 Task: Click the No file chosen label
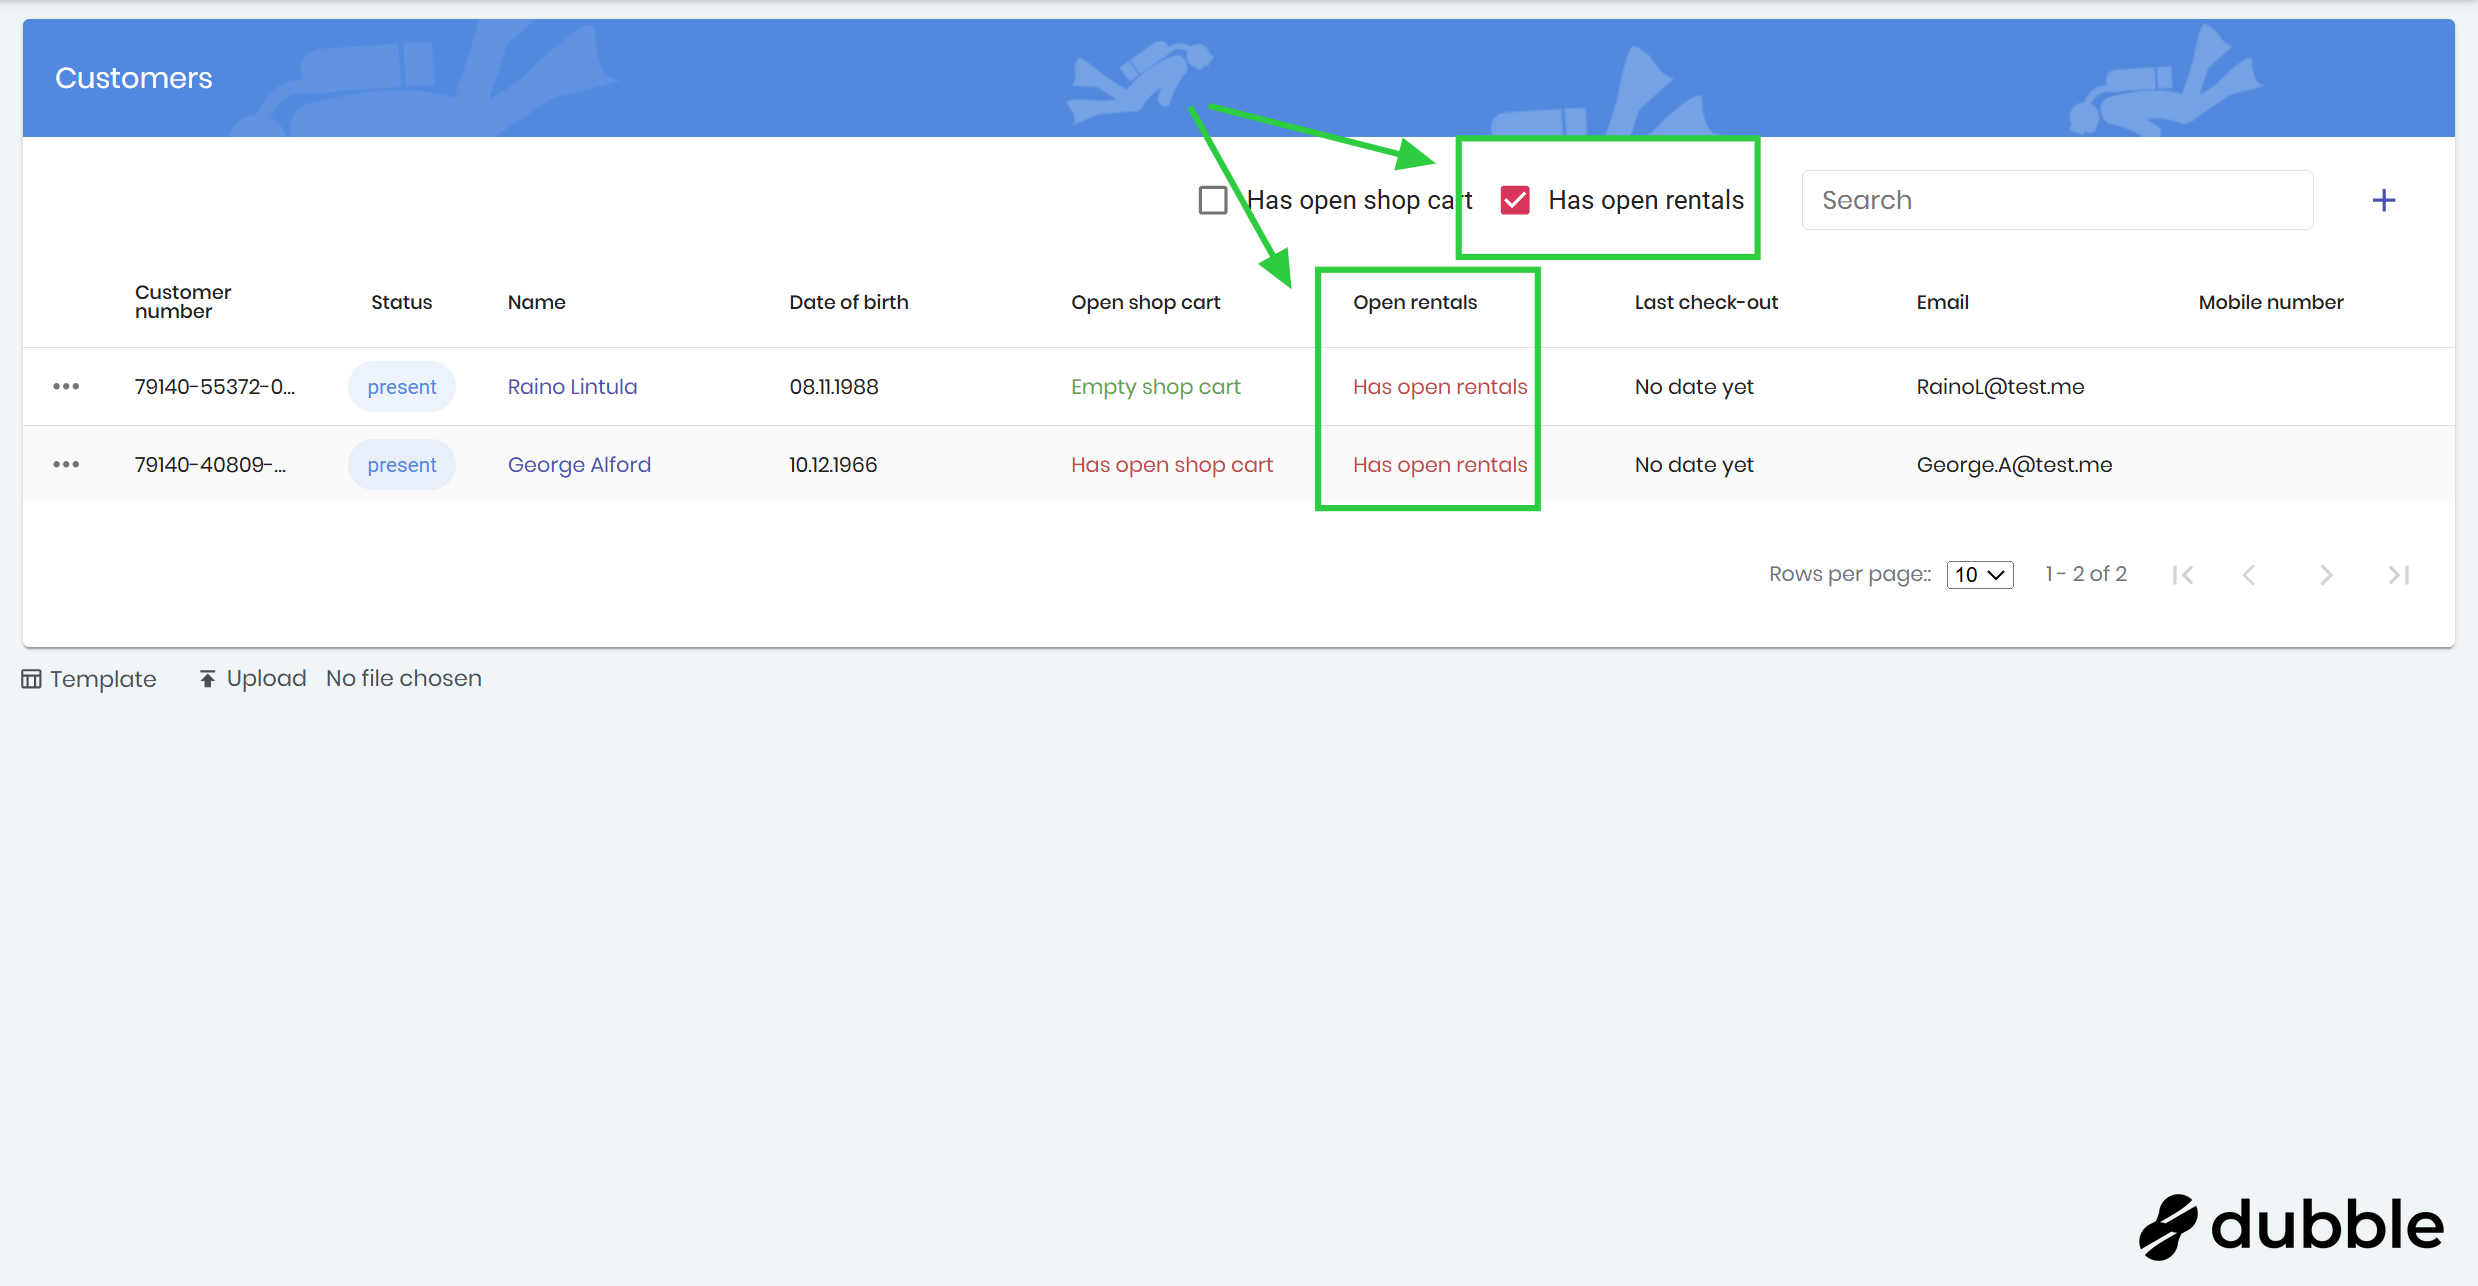[x=404, y=679]
